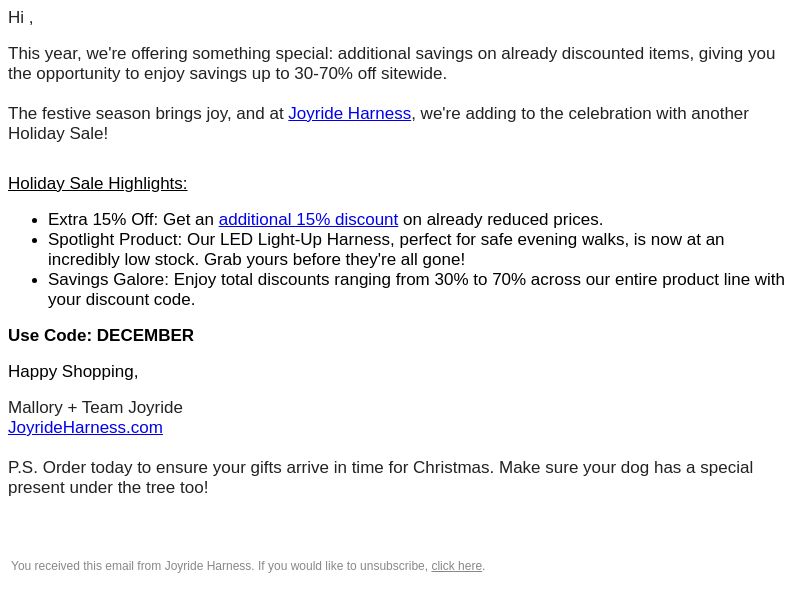
Task: Click the "Hi ," greeting line
Action: [x=20, y=17]
